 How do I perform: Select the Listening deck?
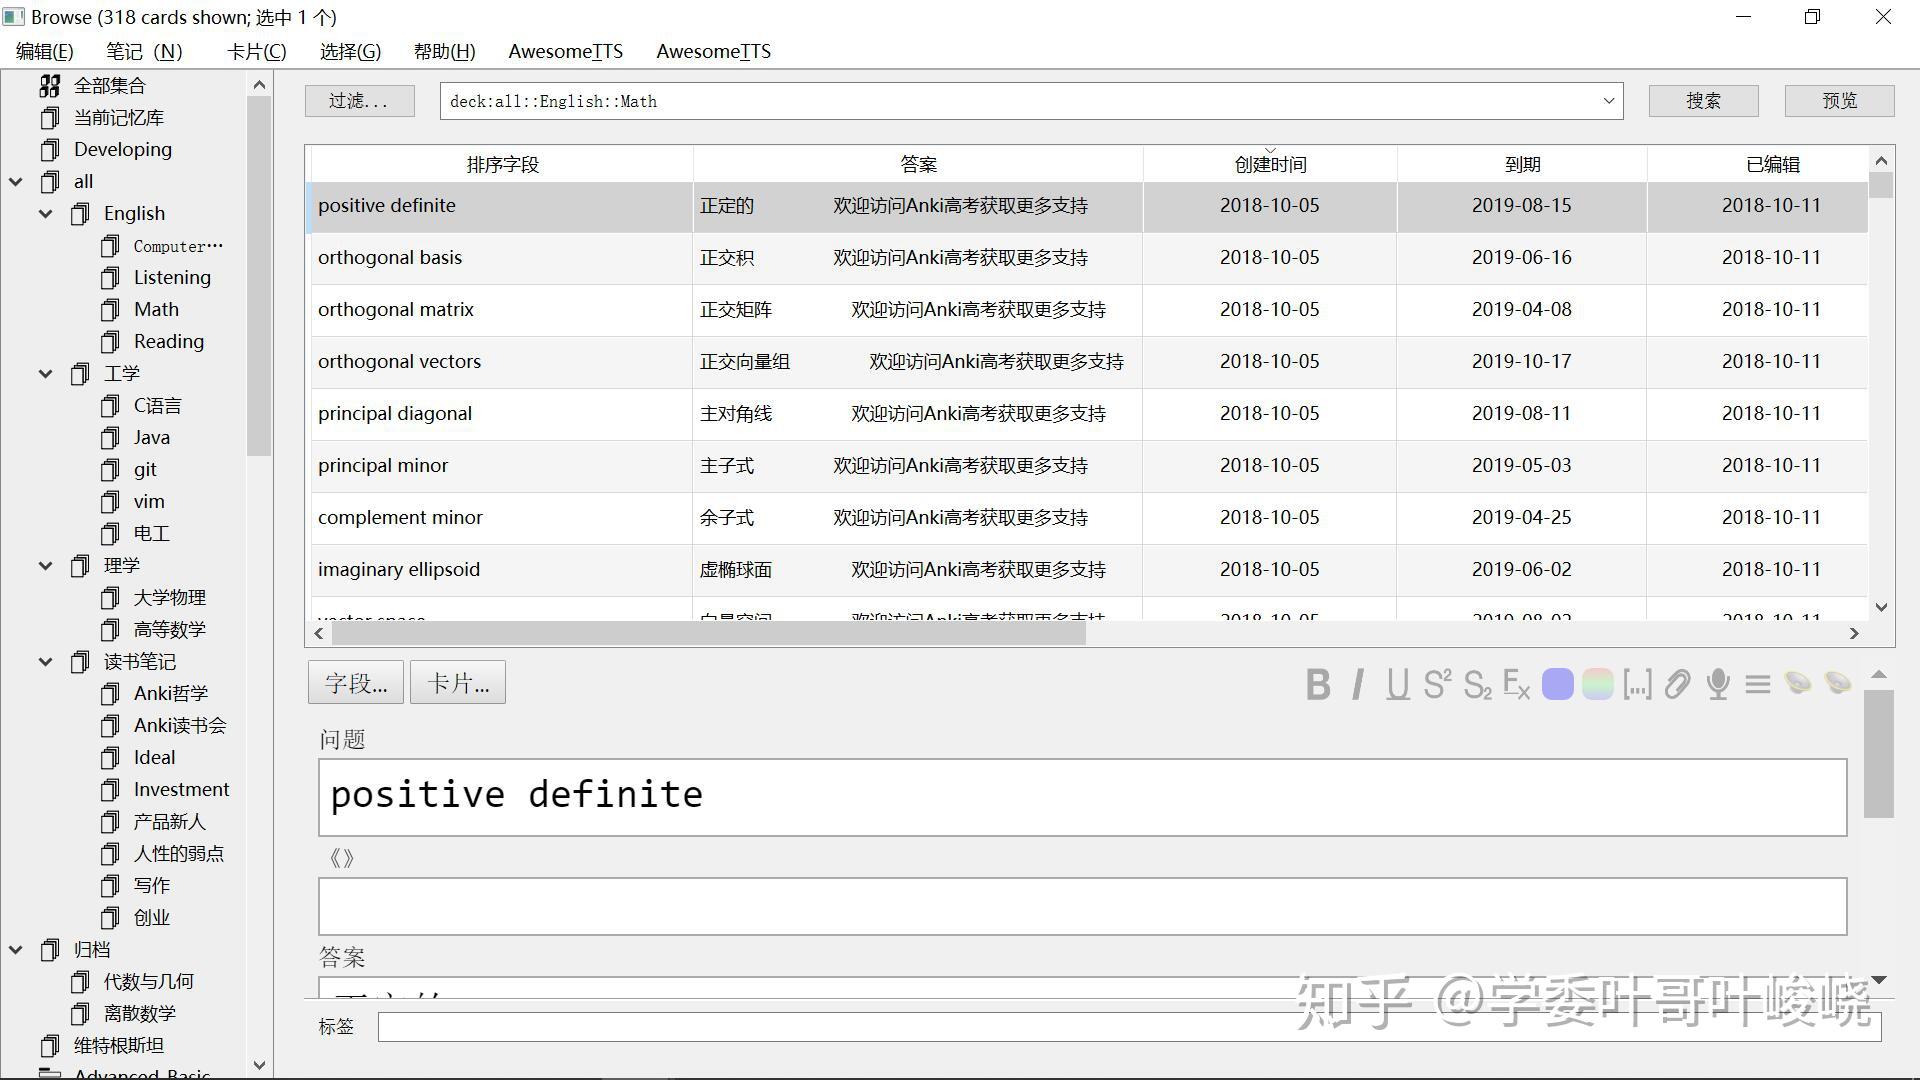(x=172, y=278)
